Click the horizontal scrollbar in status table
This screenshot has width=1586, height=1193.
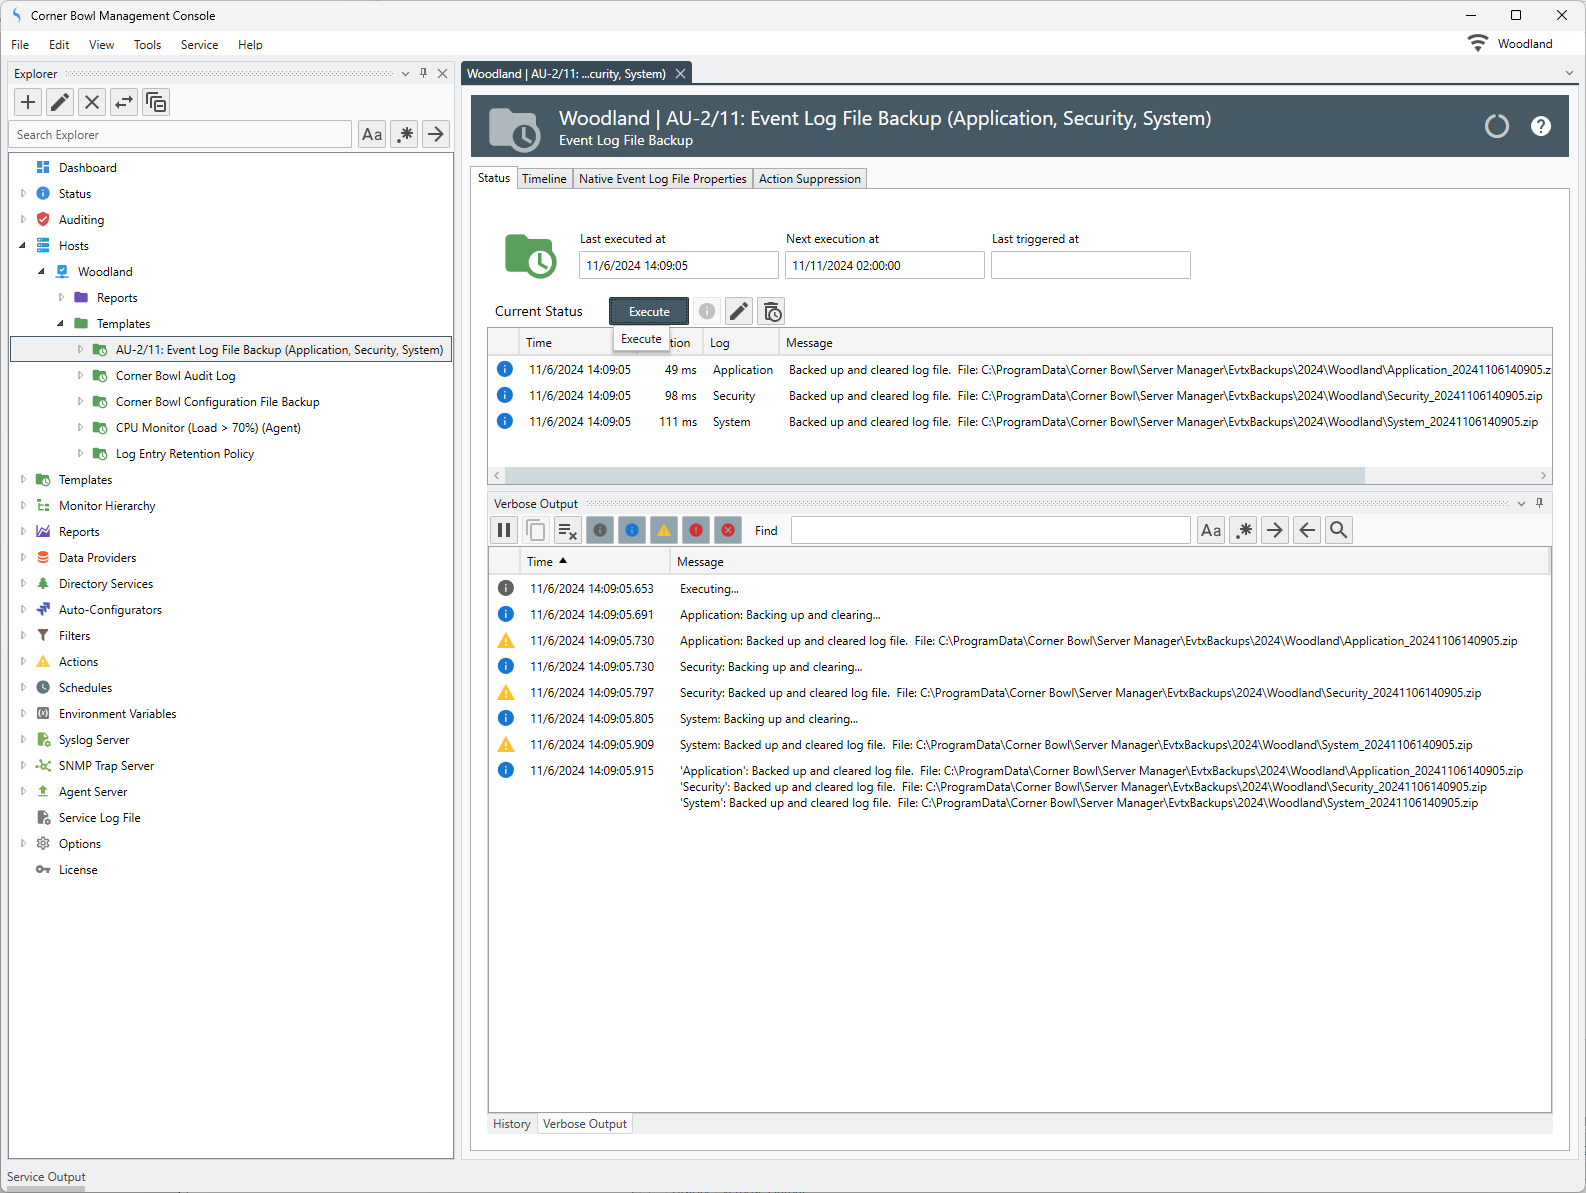[934, 476]
